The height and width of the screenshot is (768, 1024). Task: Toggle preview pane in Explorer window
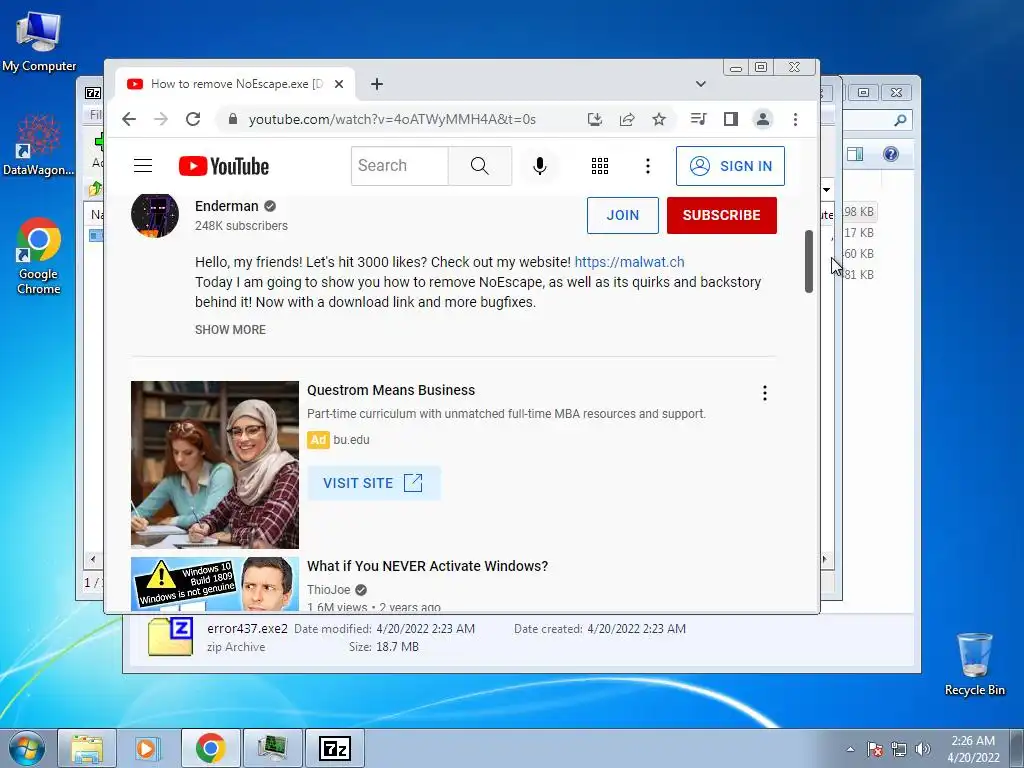click(855, 154)
